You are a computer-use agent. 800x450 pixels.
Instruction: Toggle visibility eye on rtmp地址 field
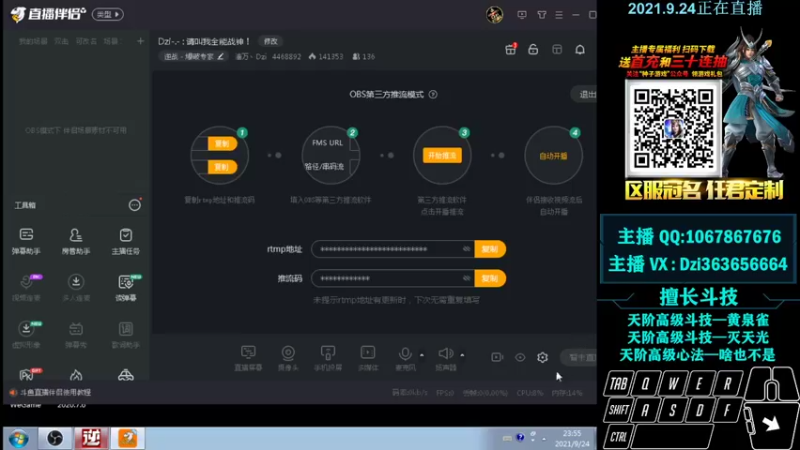(x=466, y=249)
